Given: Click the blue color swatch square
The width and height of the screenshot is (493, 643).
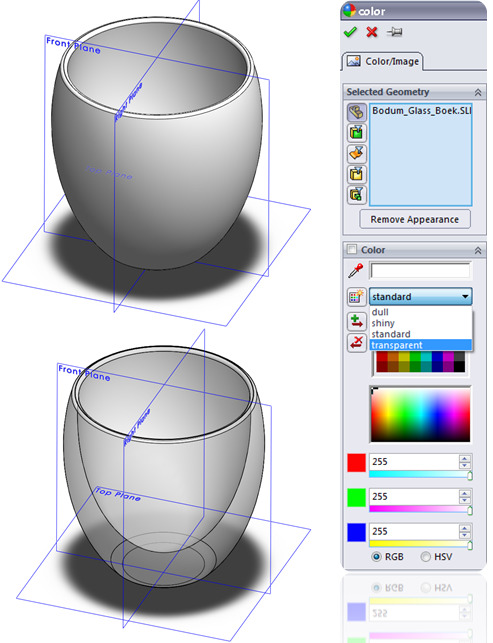Looking at the screenshot, I should (356, 532).
